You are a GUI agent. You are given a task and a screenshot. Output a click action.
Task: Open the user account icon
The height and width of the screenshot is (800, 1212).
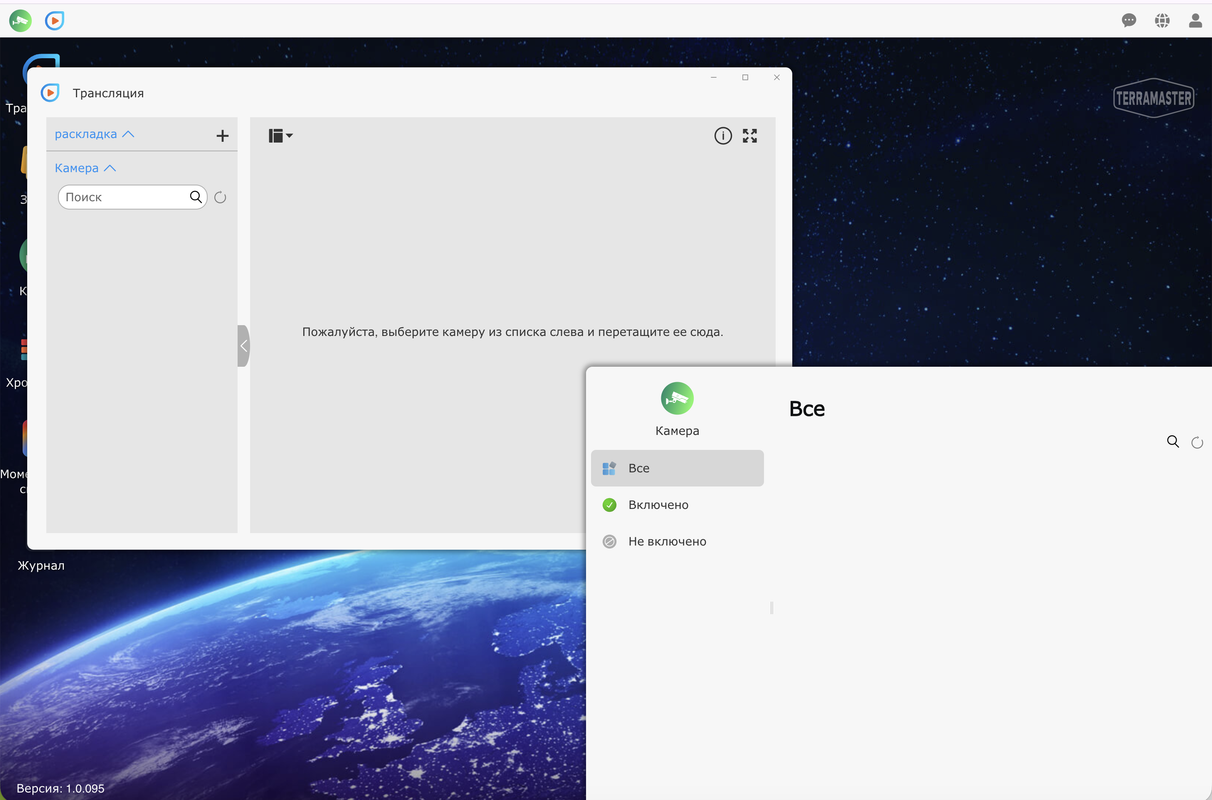(1195, 20)
